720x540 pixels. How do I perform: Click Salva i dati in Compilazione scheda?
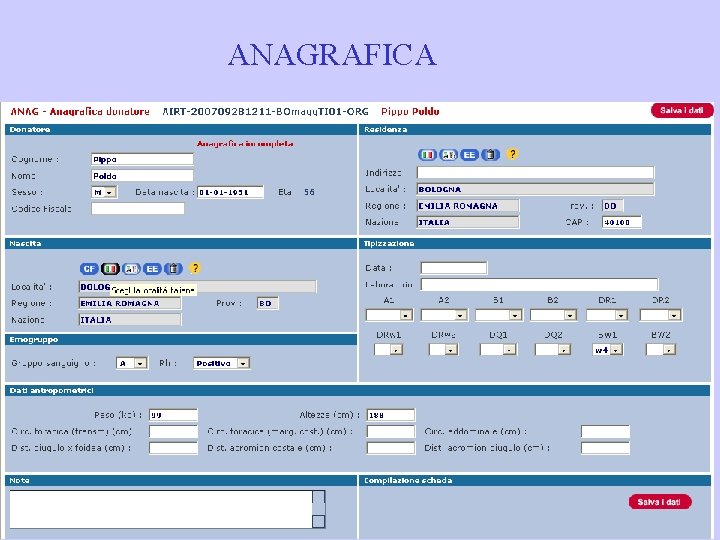tap(660, 502)
